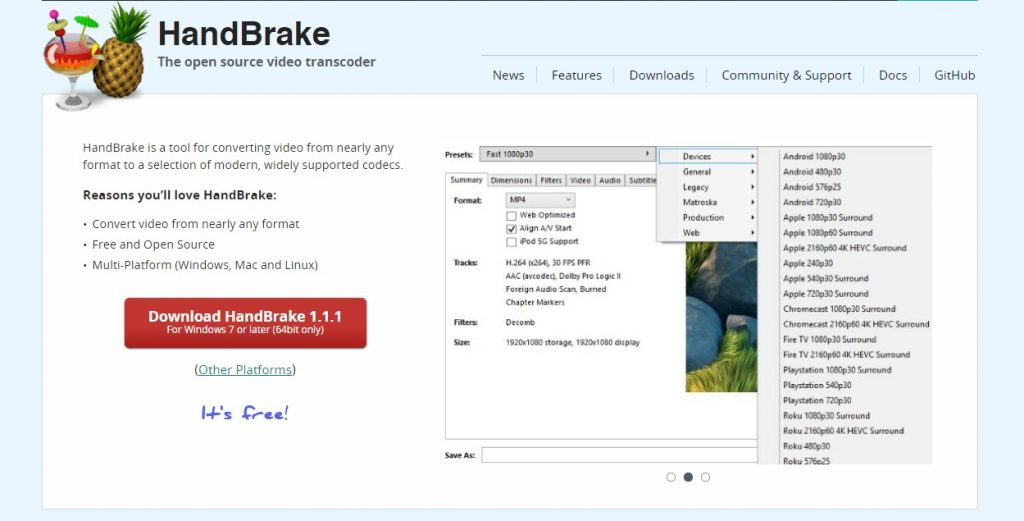This screenshot has width=1024, height=521.
Task: Pick the Playstation 720p30 preset
Action: (817, 400)
